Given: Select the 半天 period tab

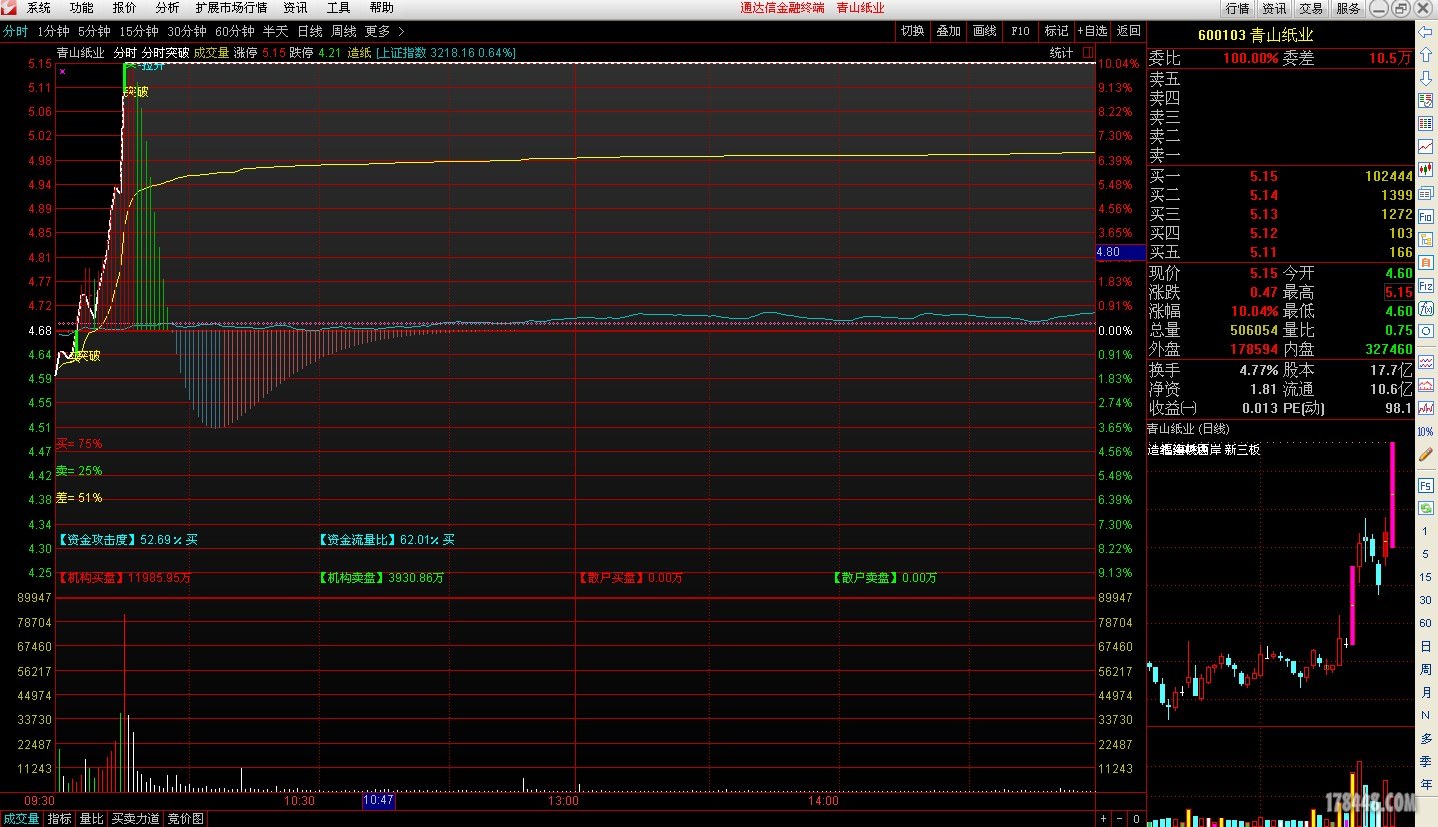Looking at the screenshot, I should click(276, 31).
